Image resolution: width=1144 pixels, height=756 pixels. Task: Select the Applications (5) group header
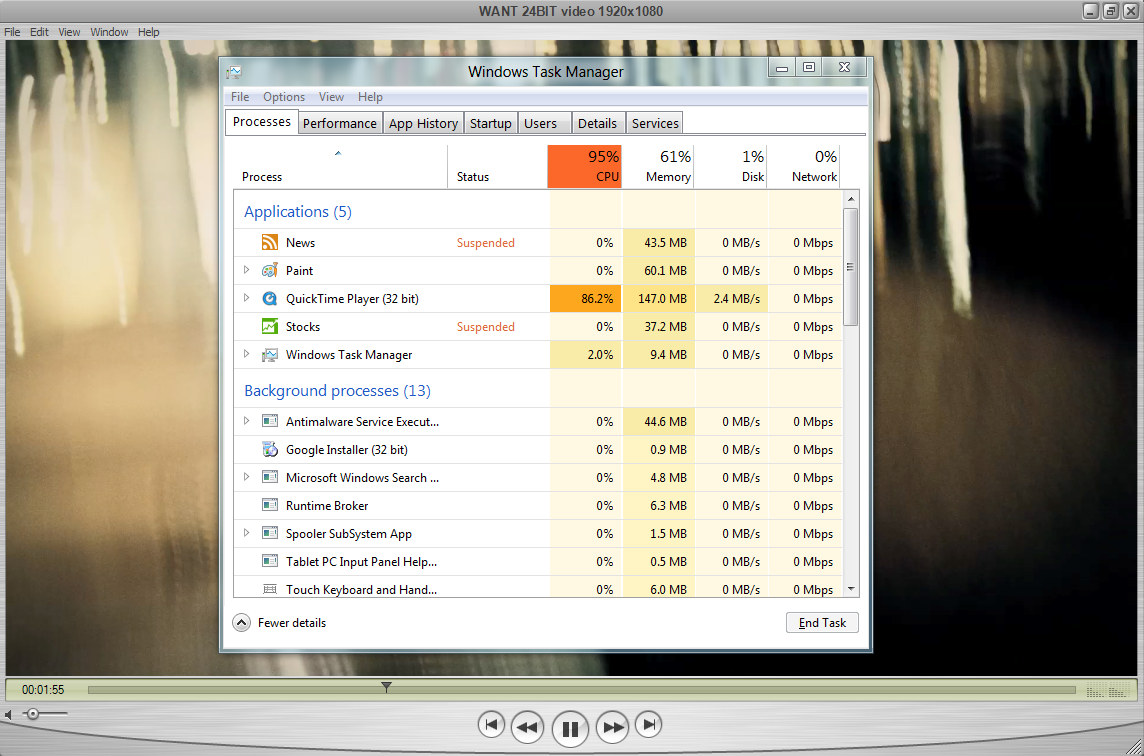298,212
